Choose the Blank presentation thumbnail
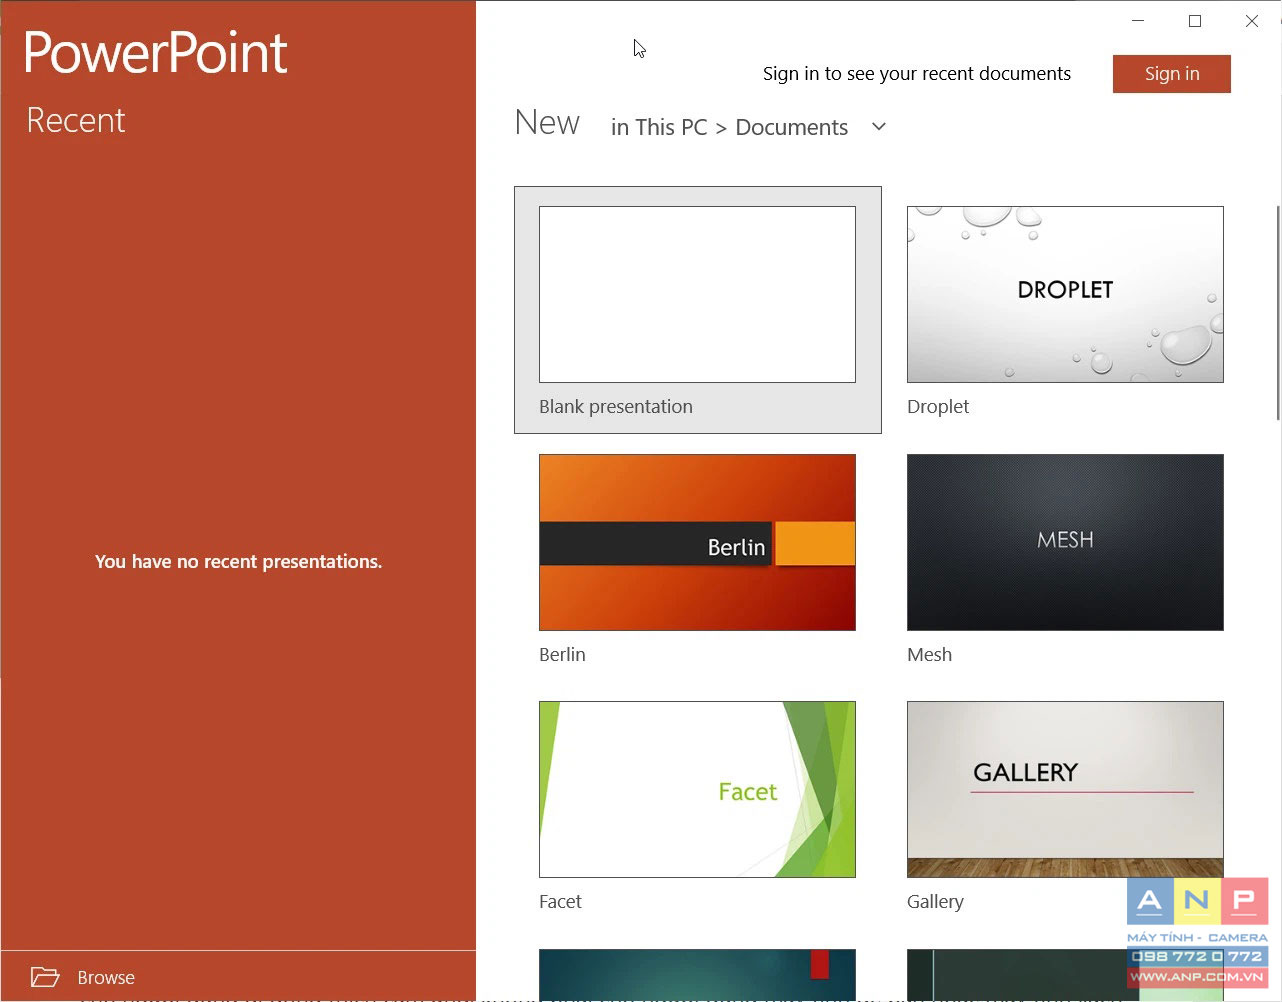1282x1002 pixels. pos(697,294)
